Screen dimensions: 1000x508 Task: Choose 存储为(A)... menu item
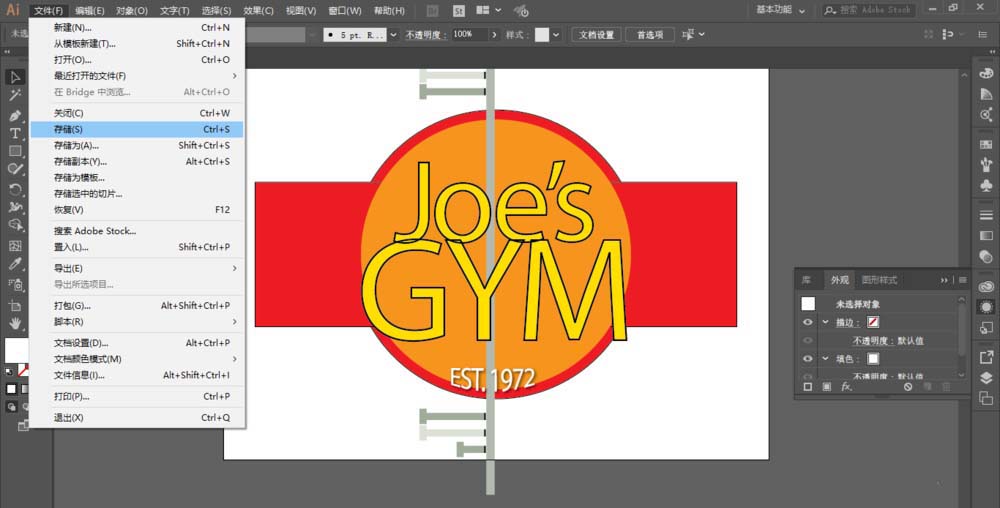137,145
